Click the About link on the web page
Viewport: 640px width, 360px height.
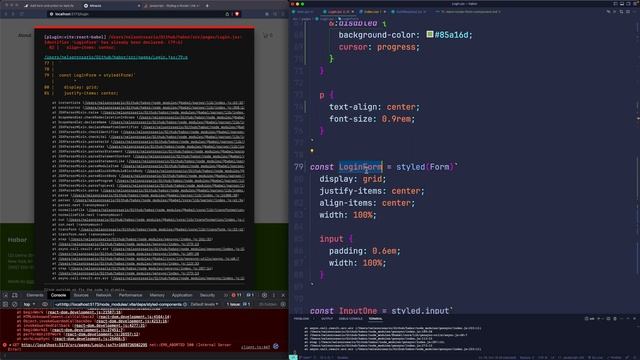click(x=24, y=36)
